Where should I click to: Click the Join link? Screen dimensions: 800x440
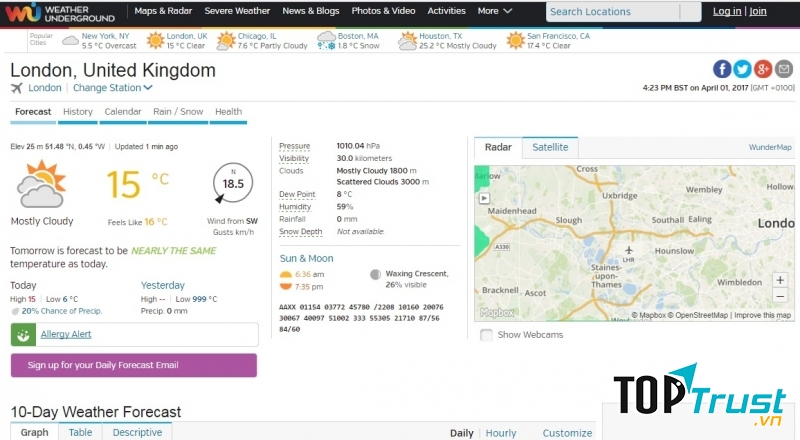(758, 11)
